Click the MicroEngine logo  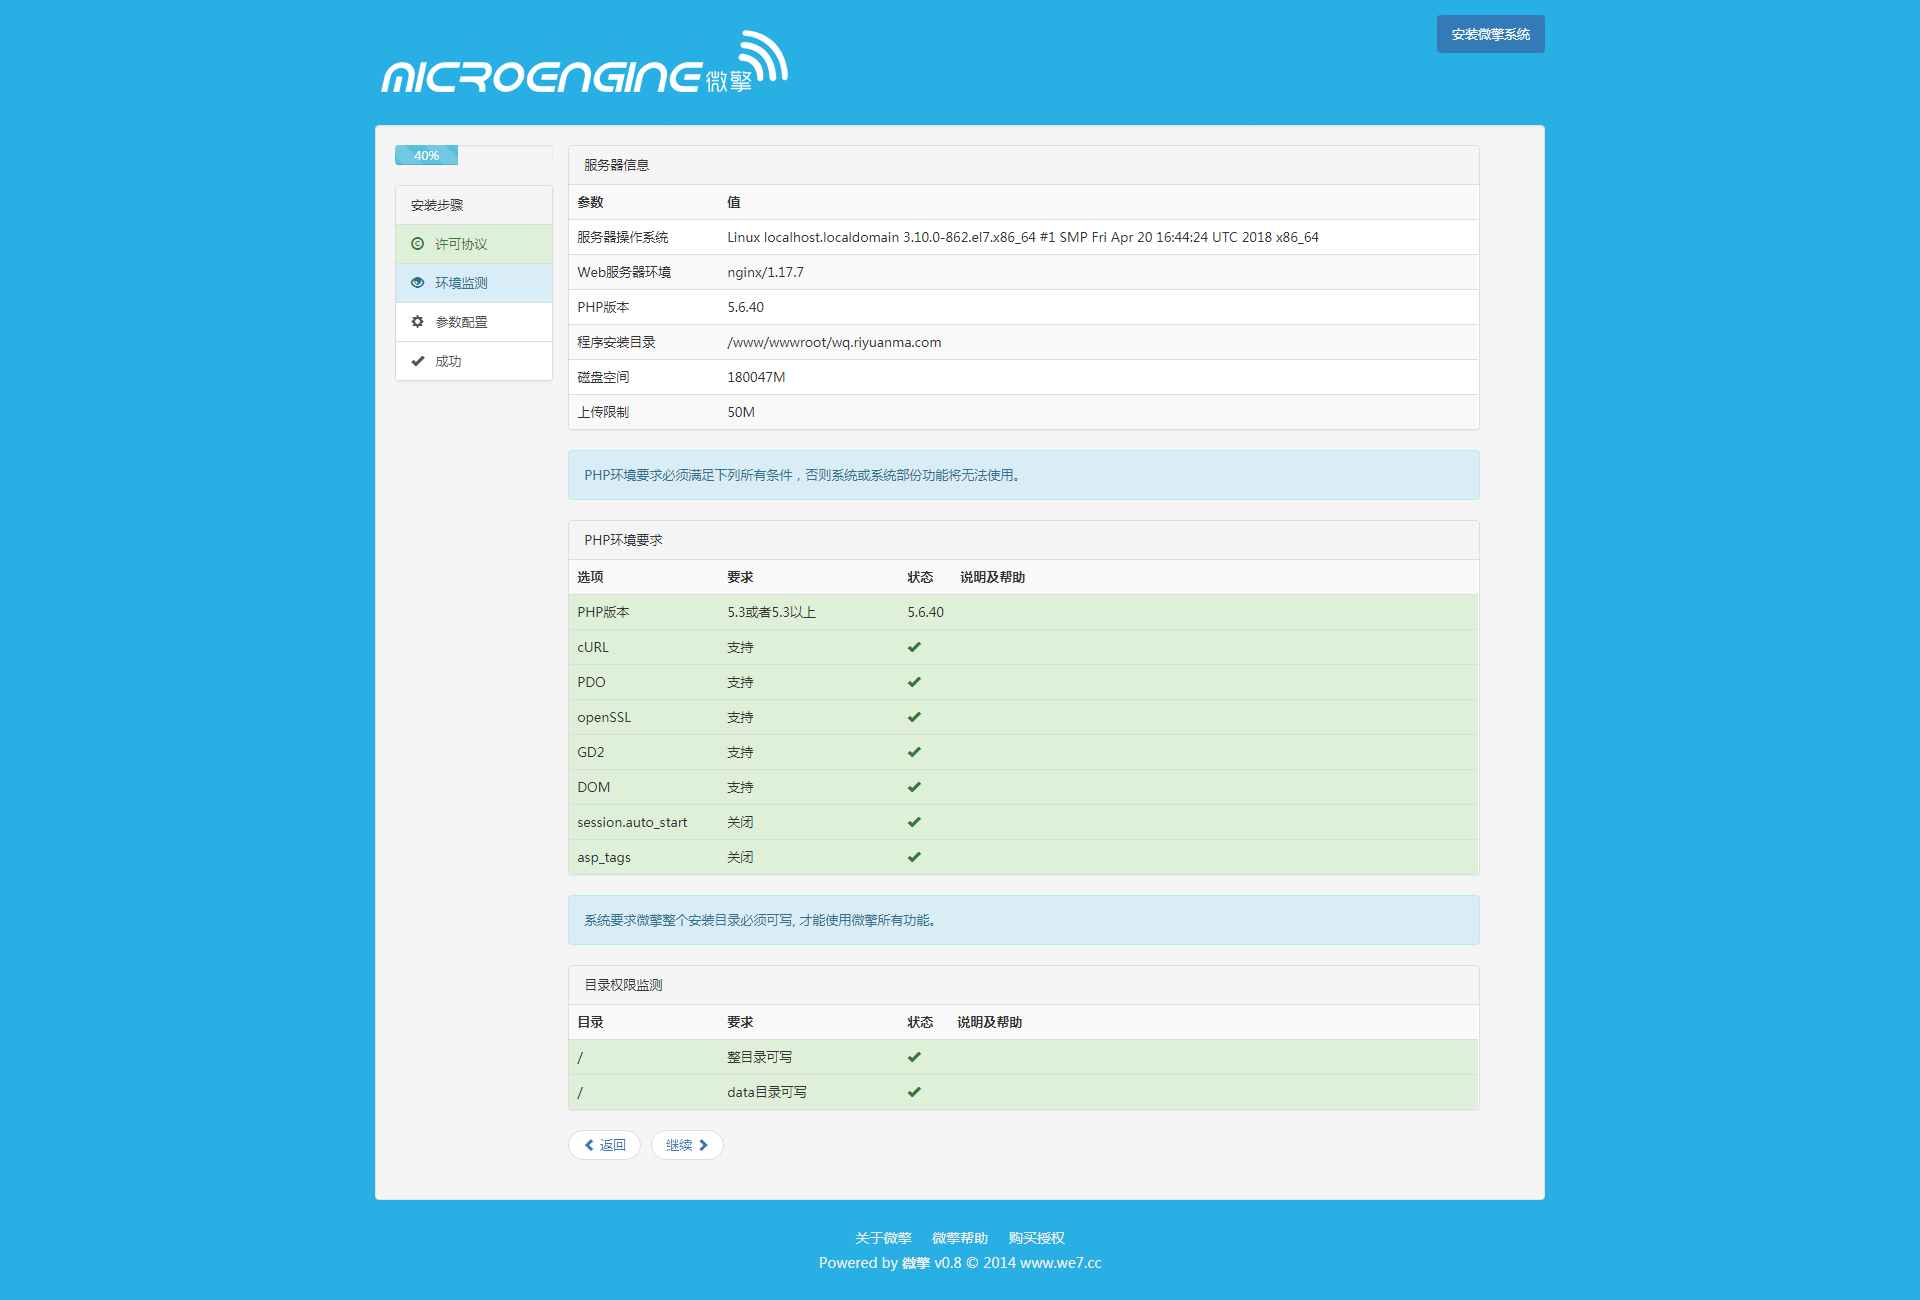pos(585,65)
